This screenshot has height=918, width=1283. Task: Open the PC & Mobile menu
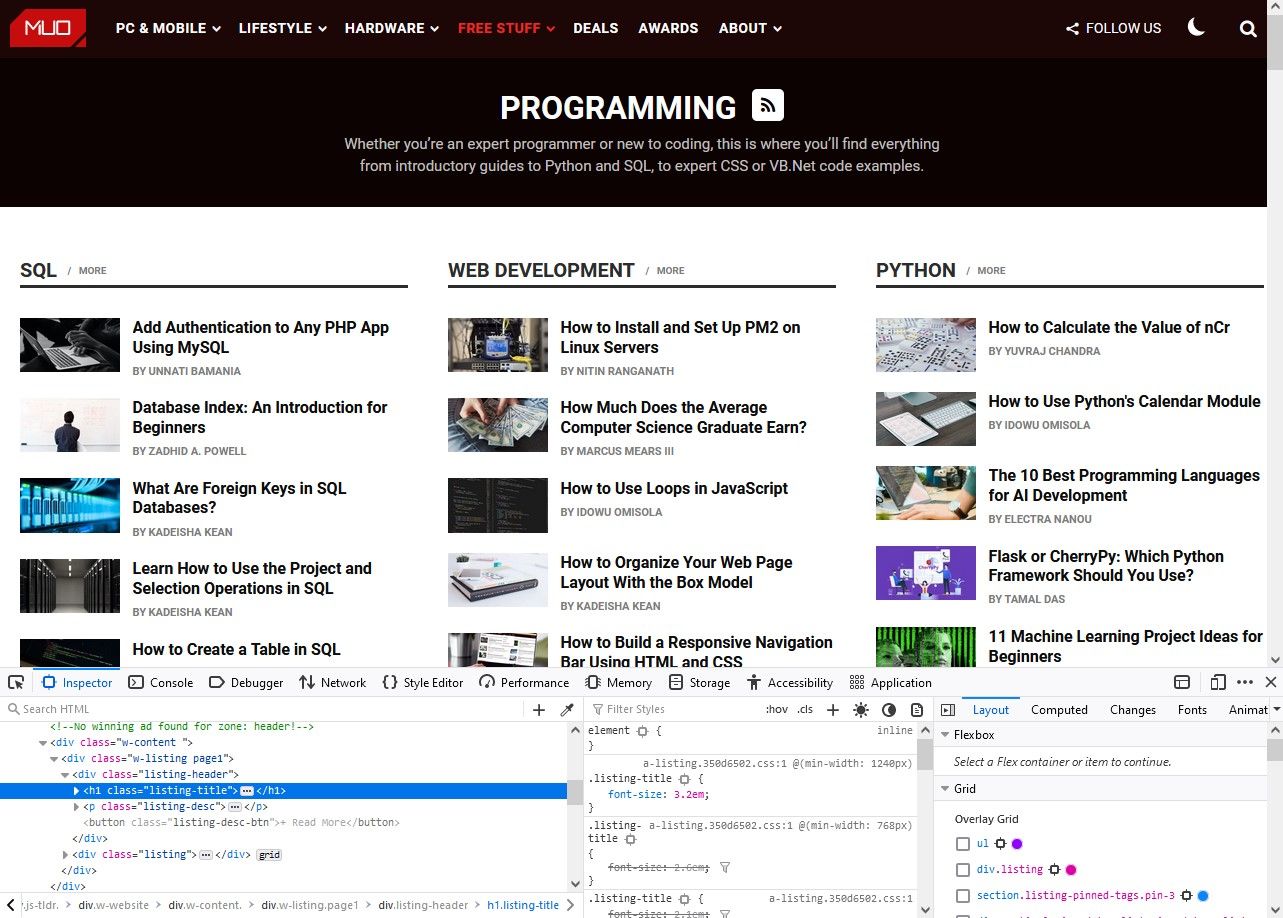coord(168,28)
